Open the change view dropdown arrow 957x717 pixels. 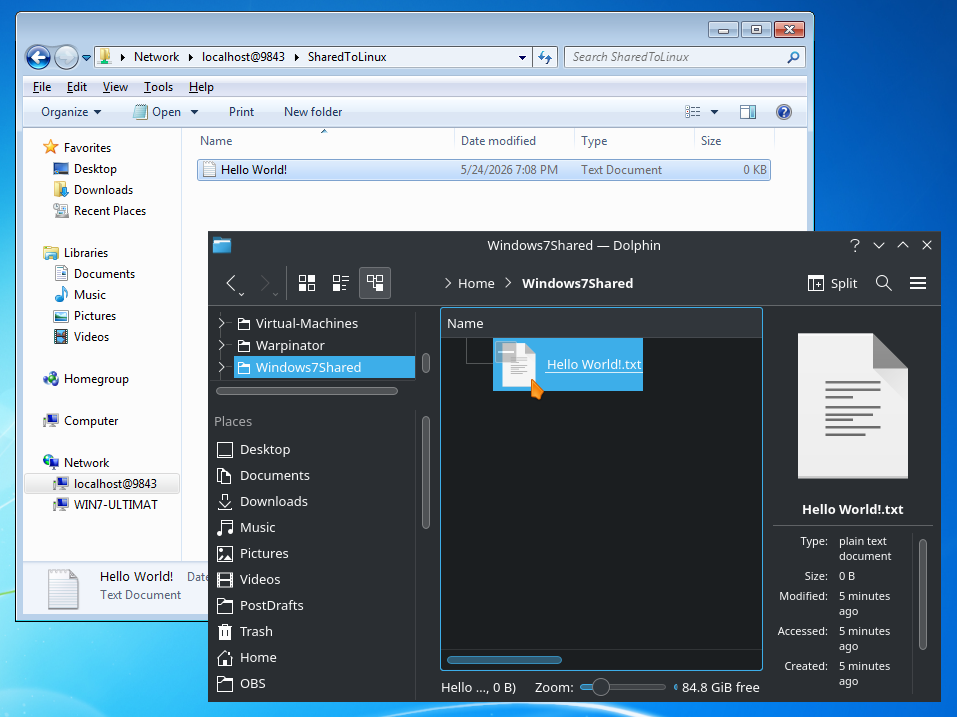714,112
